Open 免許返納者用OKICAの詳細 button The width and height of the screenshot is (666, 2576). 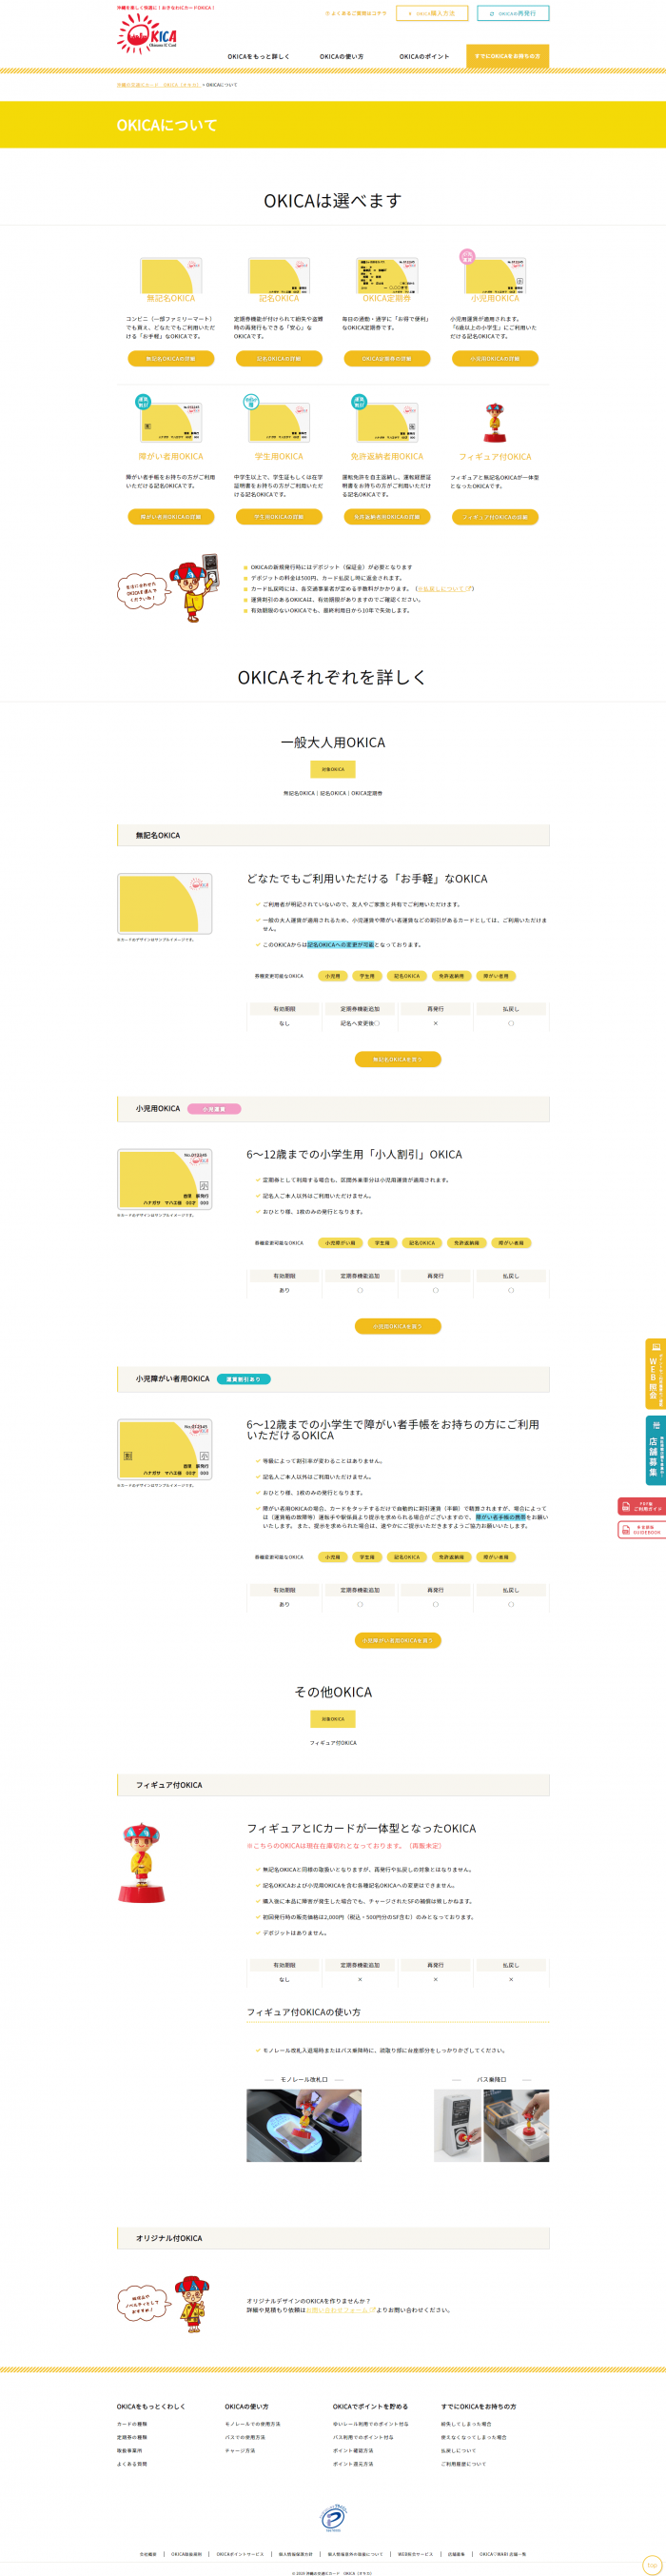point(387,517)
